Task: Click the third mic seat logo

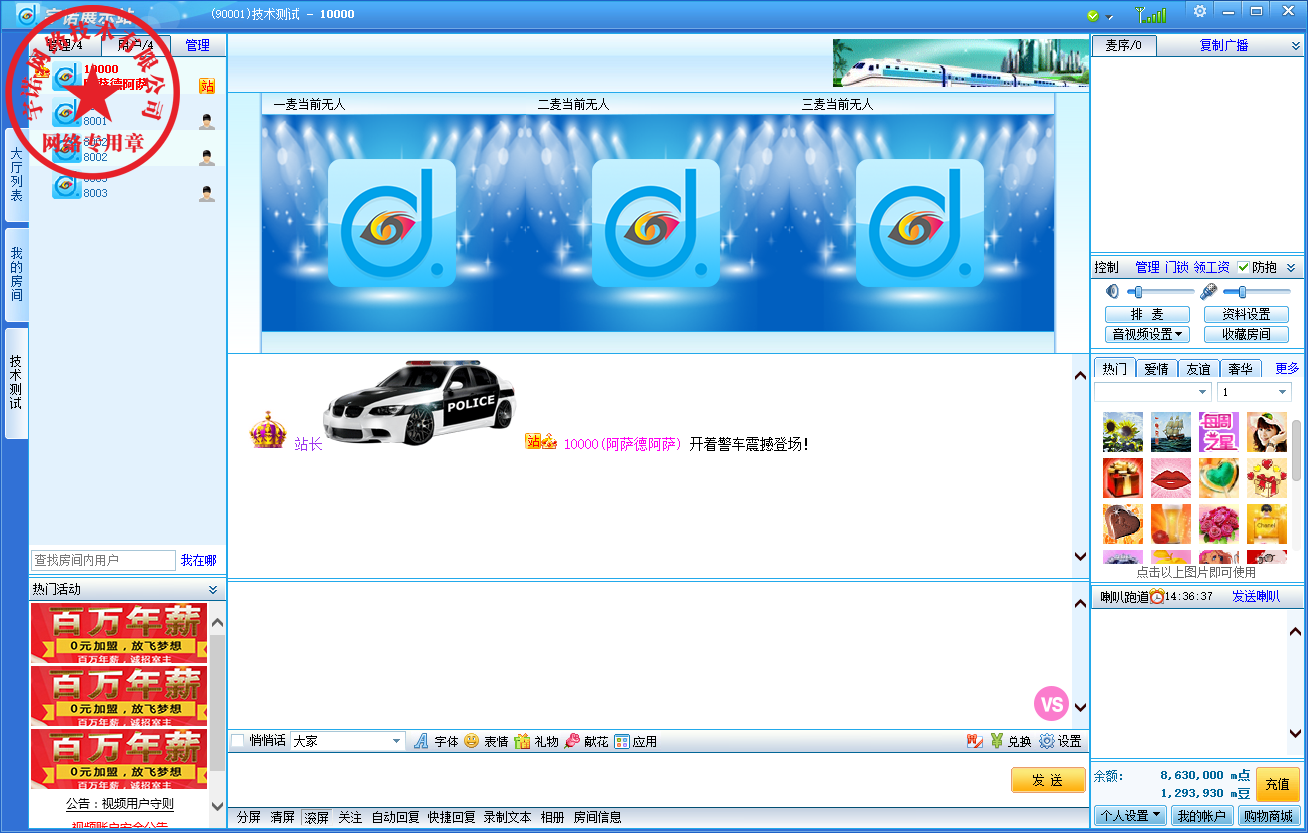Action: pos(920,223)
